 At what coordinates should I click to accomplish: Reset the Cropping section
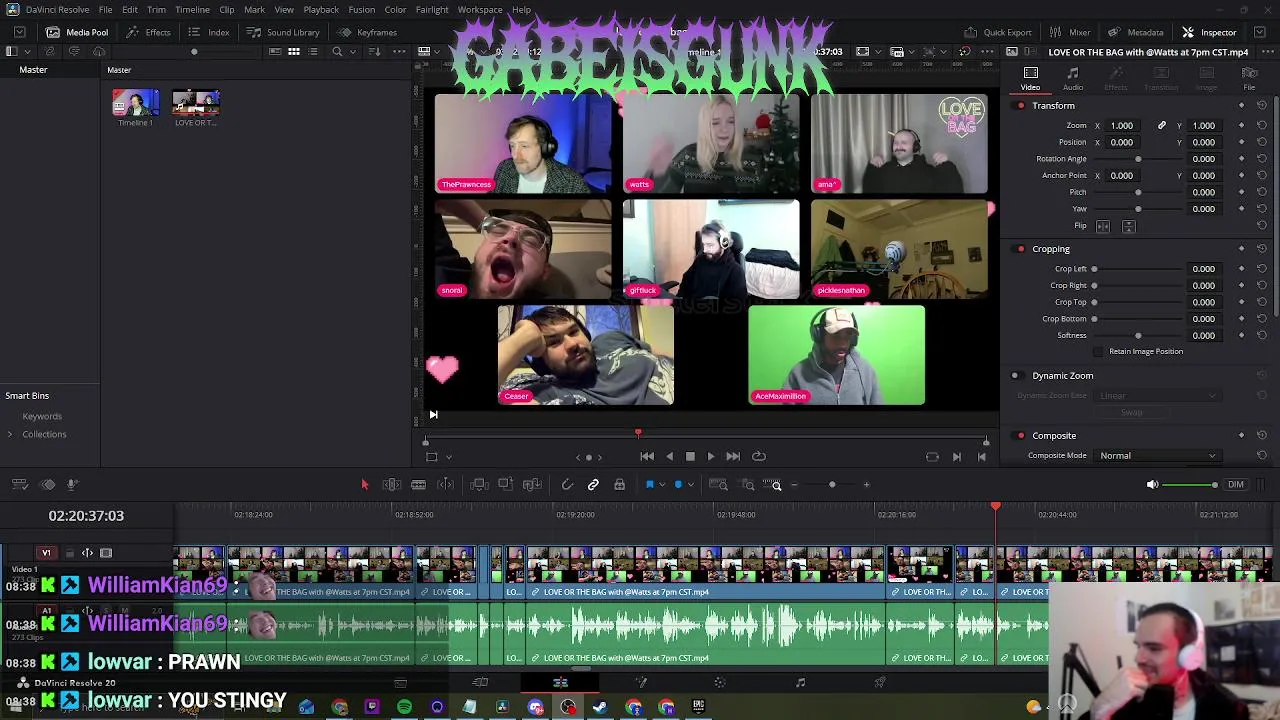[1261, 249]
